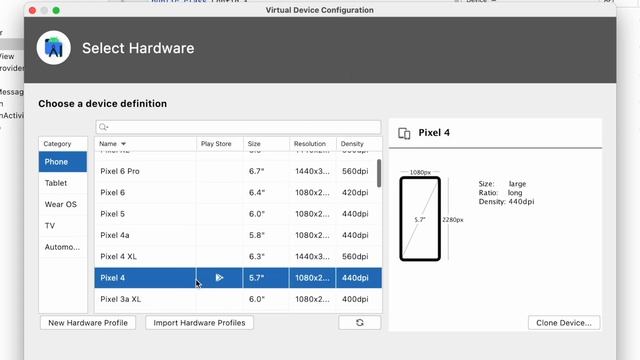Select the Tablet category
This screenshot has height=360, width=640.
click(x=63, y=183)
